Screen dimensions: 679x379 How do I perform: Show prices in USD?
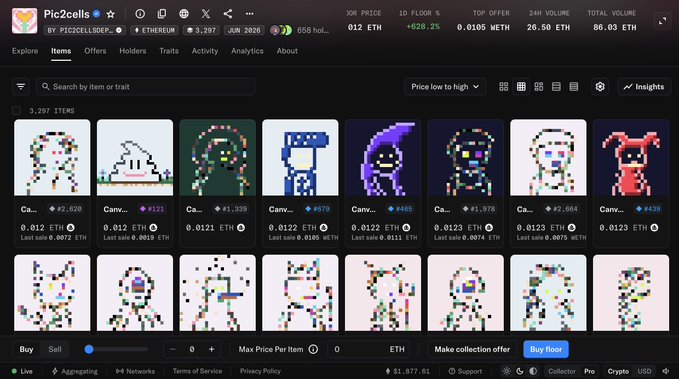point(644,371)
